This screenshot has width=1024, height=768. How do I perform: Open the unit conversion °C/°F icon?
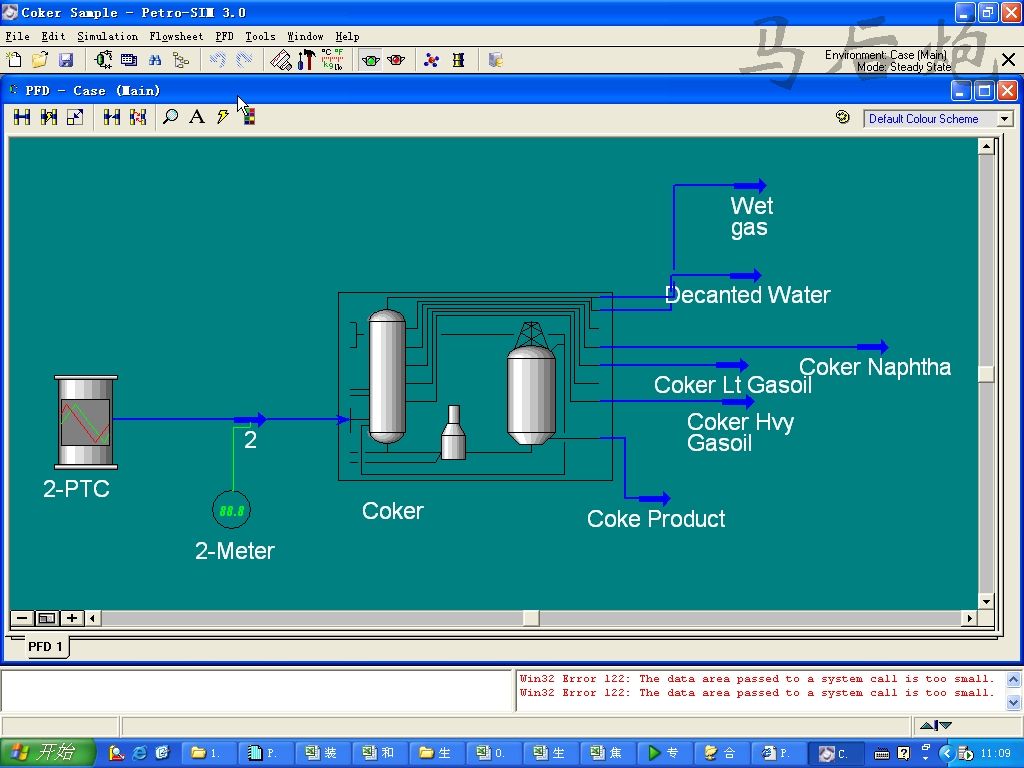click(x=333, y=60)
